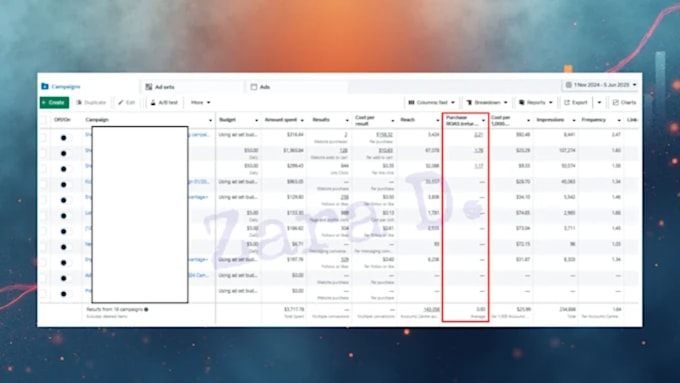Click the green Create button
Viewport: 680px width, 383px height.
coord(54,103)
